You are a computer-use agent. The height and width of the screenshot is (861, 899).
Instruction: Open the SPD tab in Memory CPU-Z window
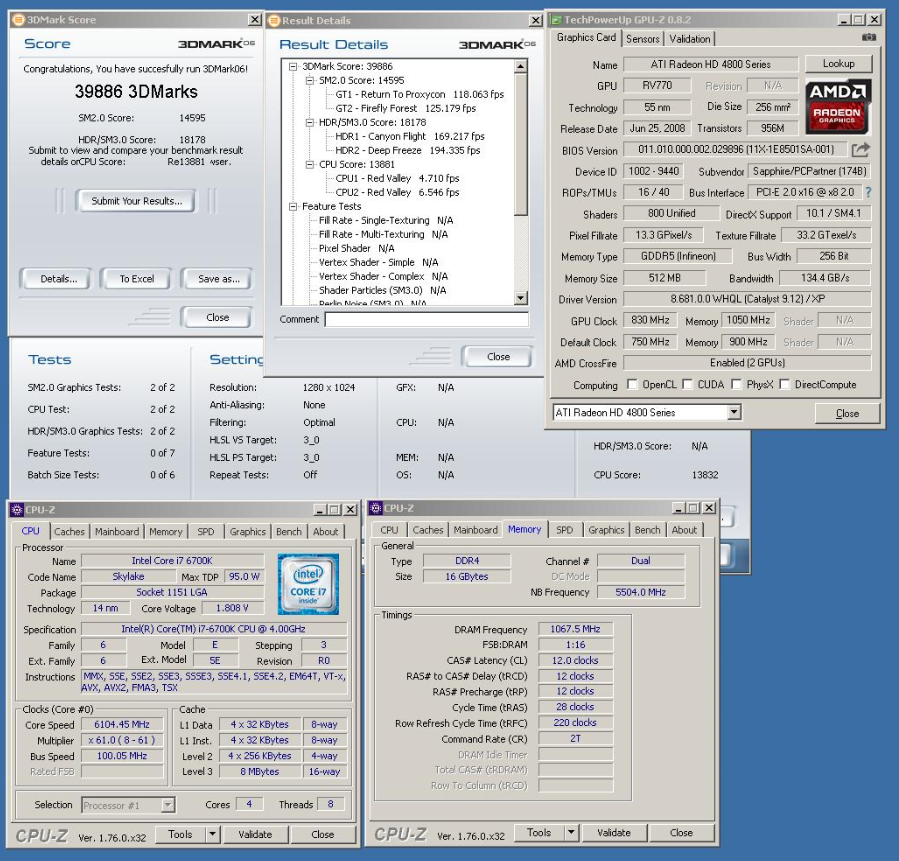point(564,530)
